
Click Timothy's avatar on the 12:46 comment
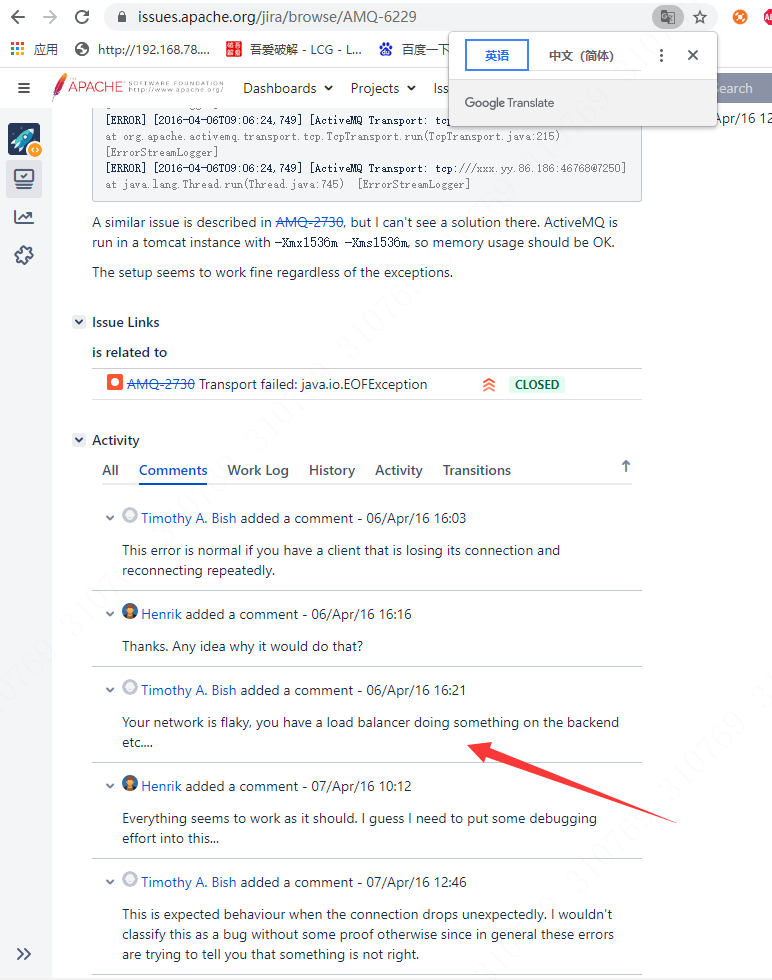[x=130, y=879]
